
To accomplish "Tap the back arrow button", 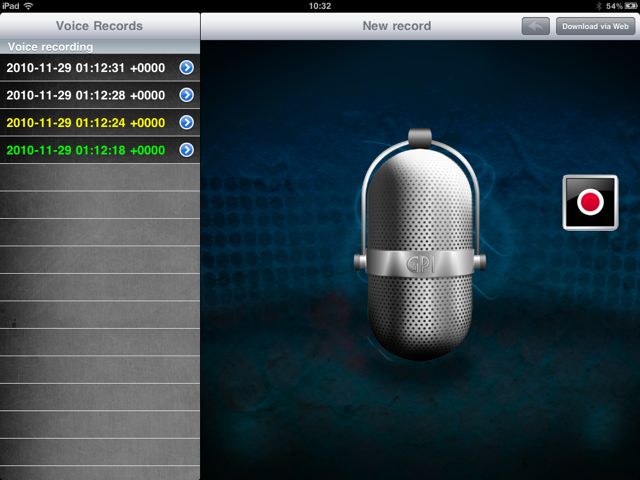I will [x=536, y=26].
